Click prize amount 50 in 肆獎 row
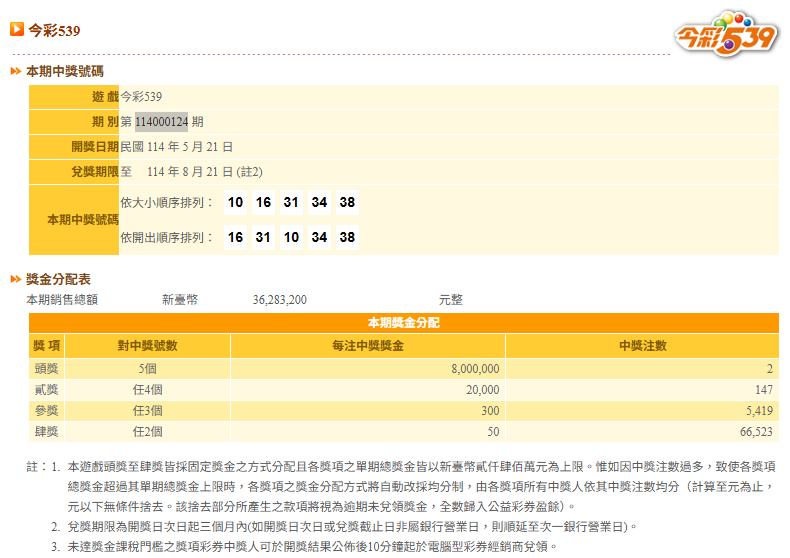 (x=493, y=432)
